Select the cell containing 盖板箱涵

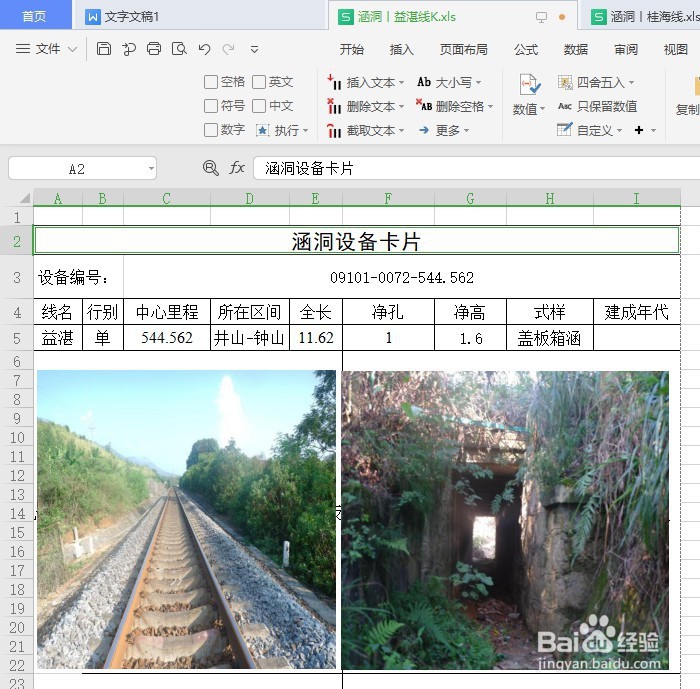[x=550, y=338]
